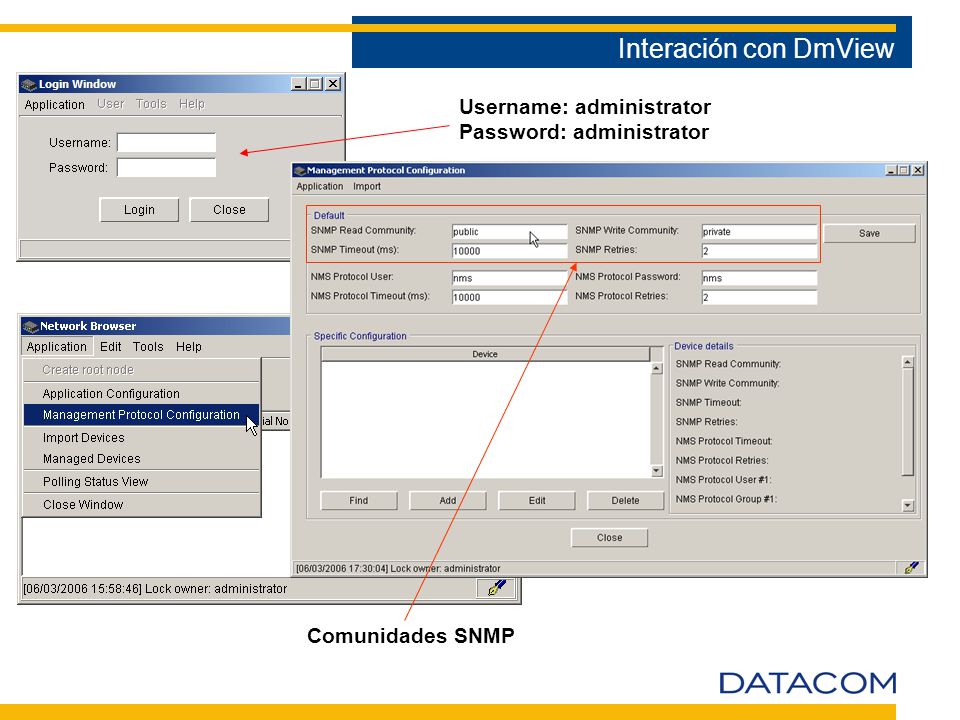This screenshot has height=720, width=960.
Task: Open Application menu in Network Browser
Action: (x=56, y=347)
